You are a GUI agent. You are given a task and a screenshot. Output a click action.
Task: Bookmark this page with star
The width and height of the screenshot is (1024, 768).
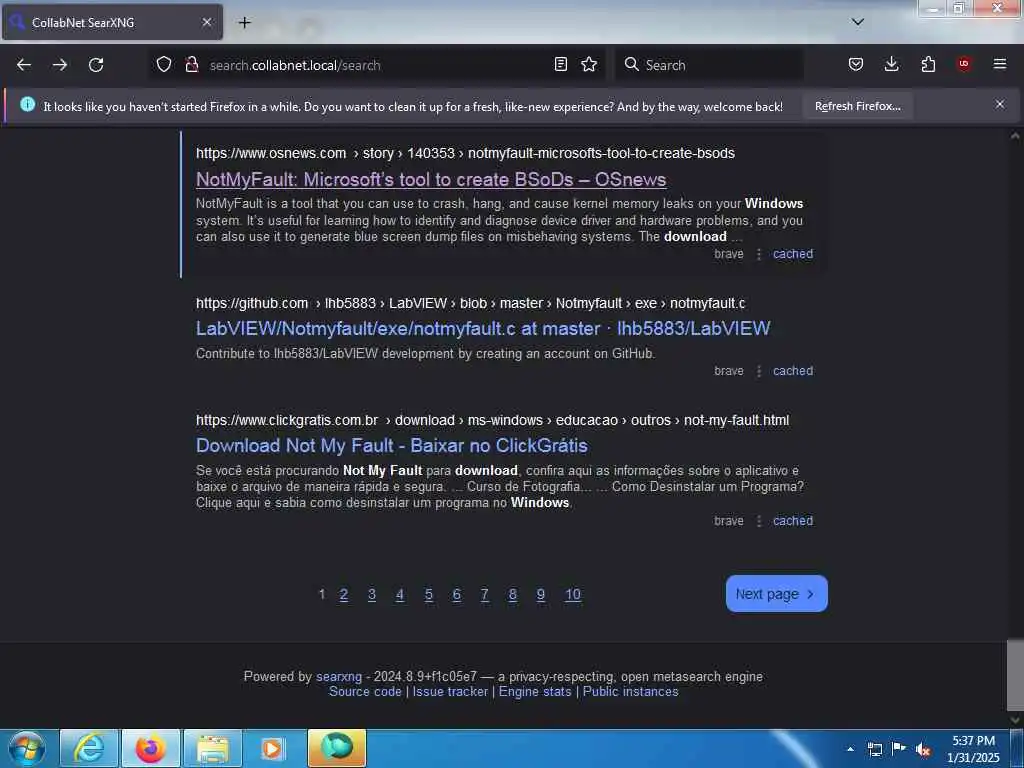click(589, 65)
